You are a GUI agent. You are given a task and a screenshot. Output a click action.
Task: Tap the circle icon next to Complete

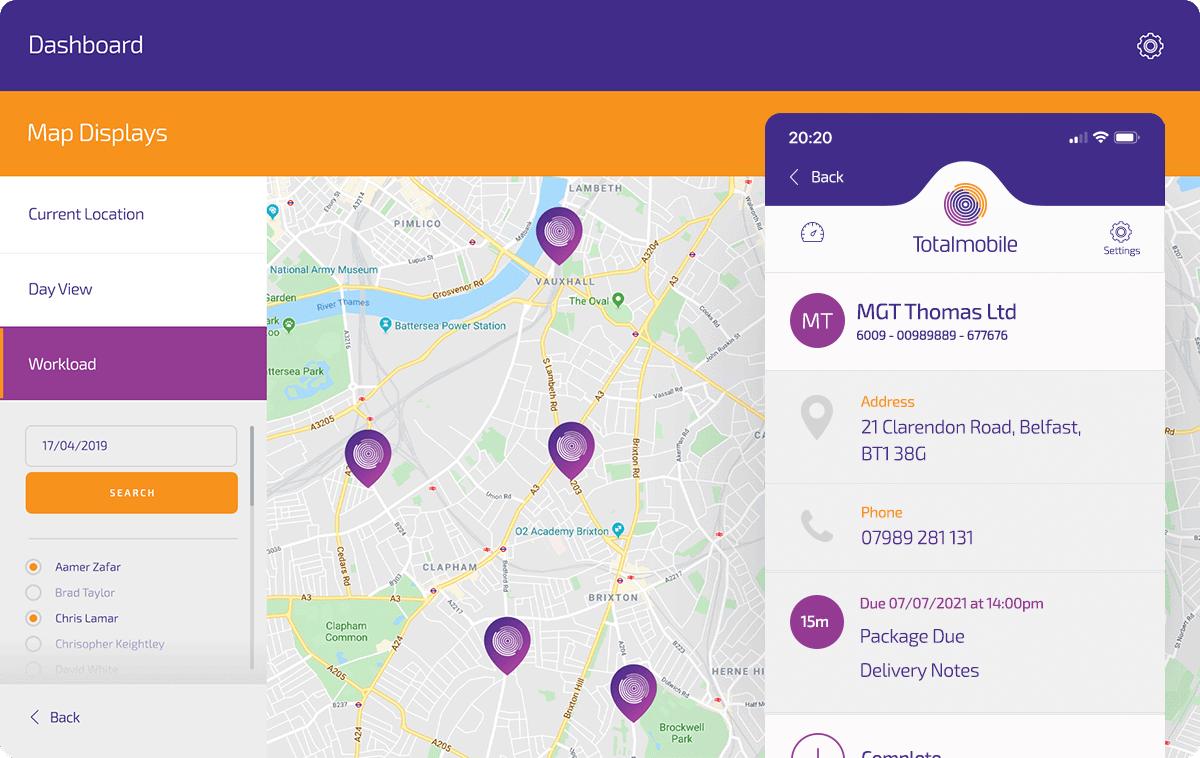point(817,748)
